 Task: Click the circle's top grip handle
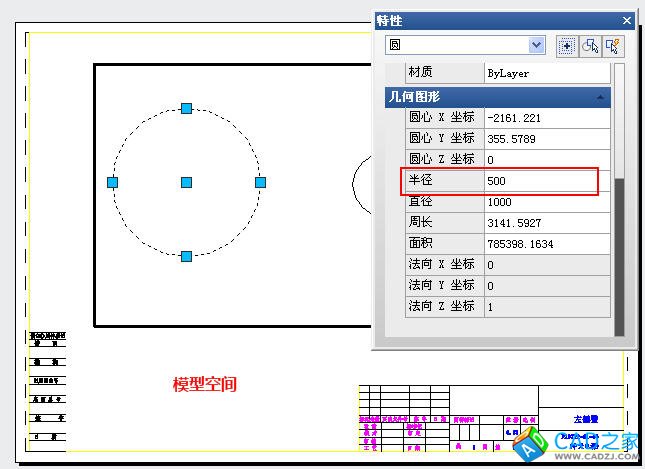186,108
